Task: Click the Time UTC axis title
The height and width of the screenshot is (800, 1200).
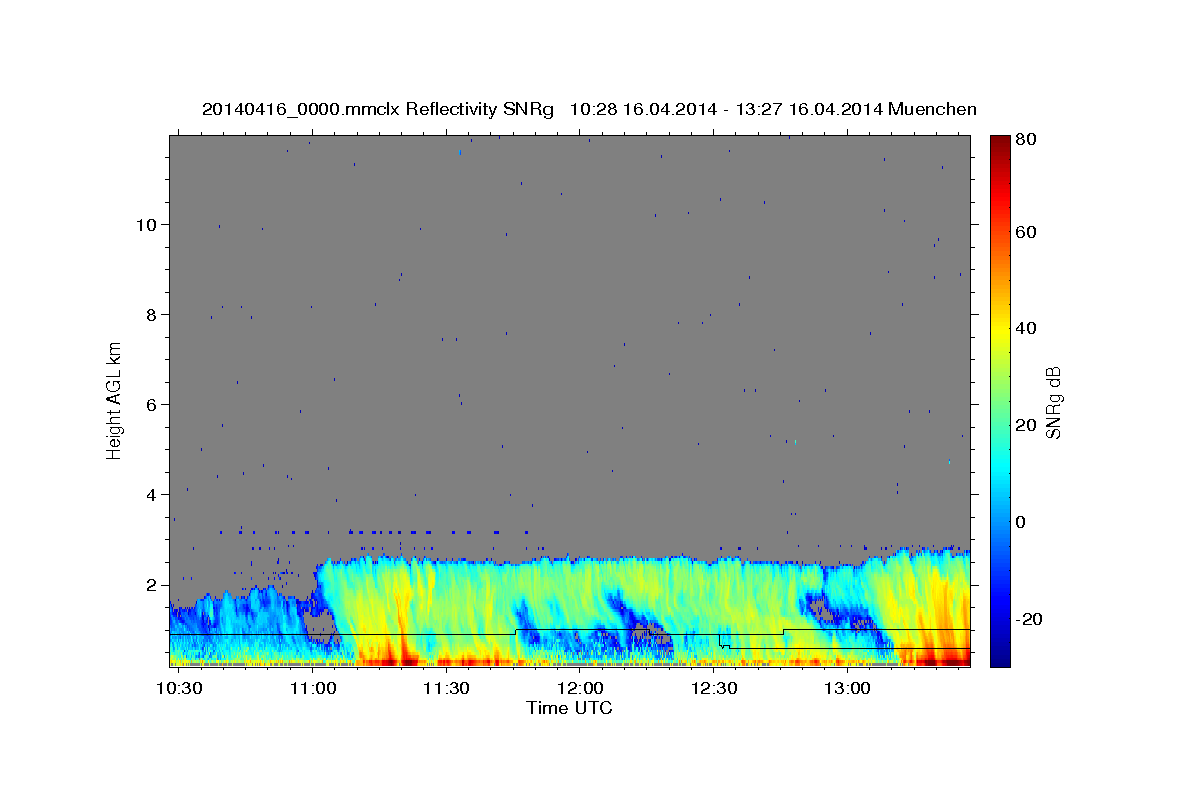Action: click(569, 708)
